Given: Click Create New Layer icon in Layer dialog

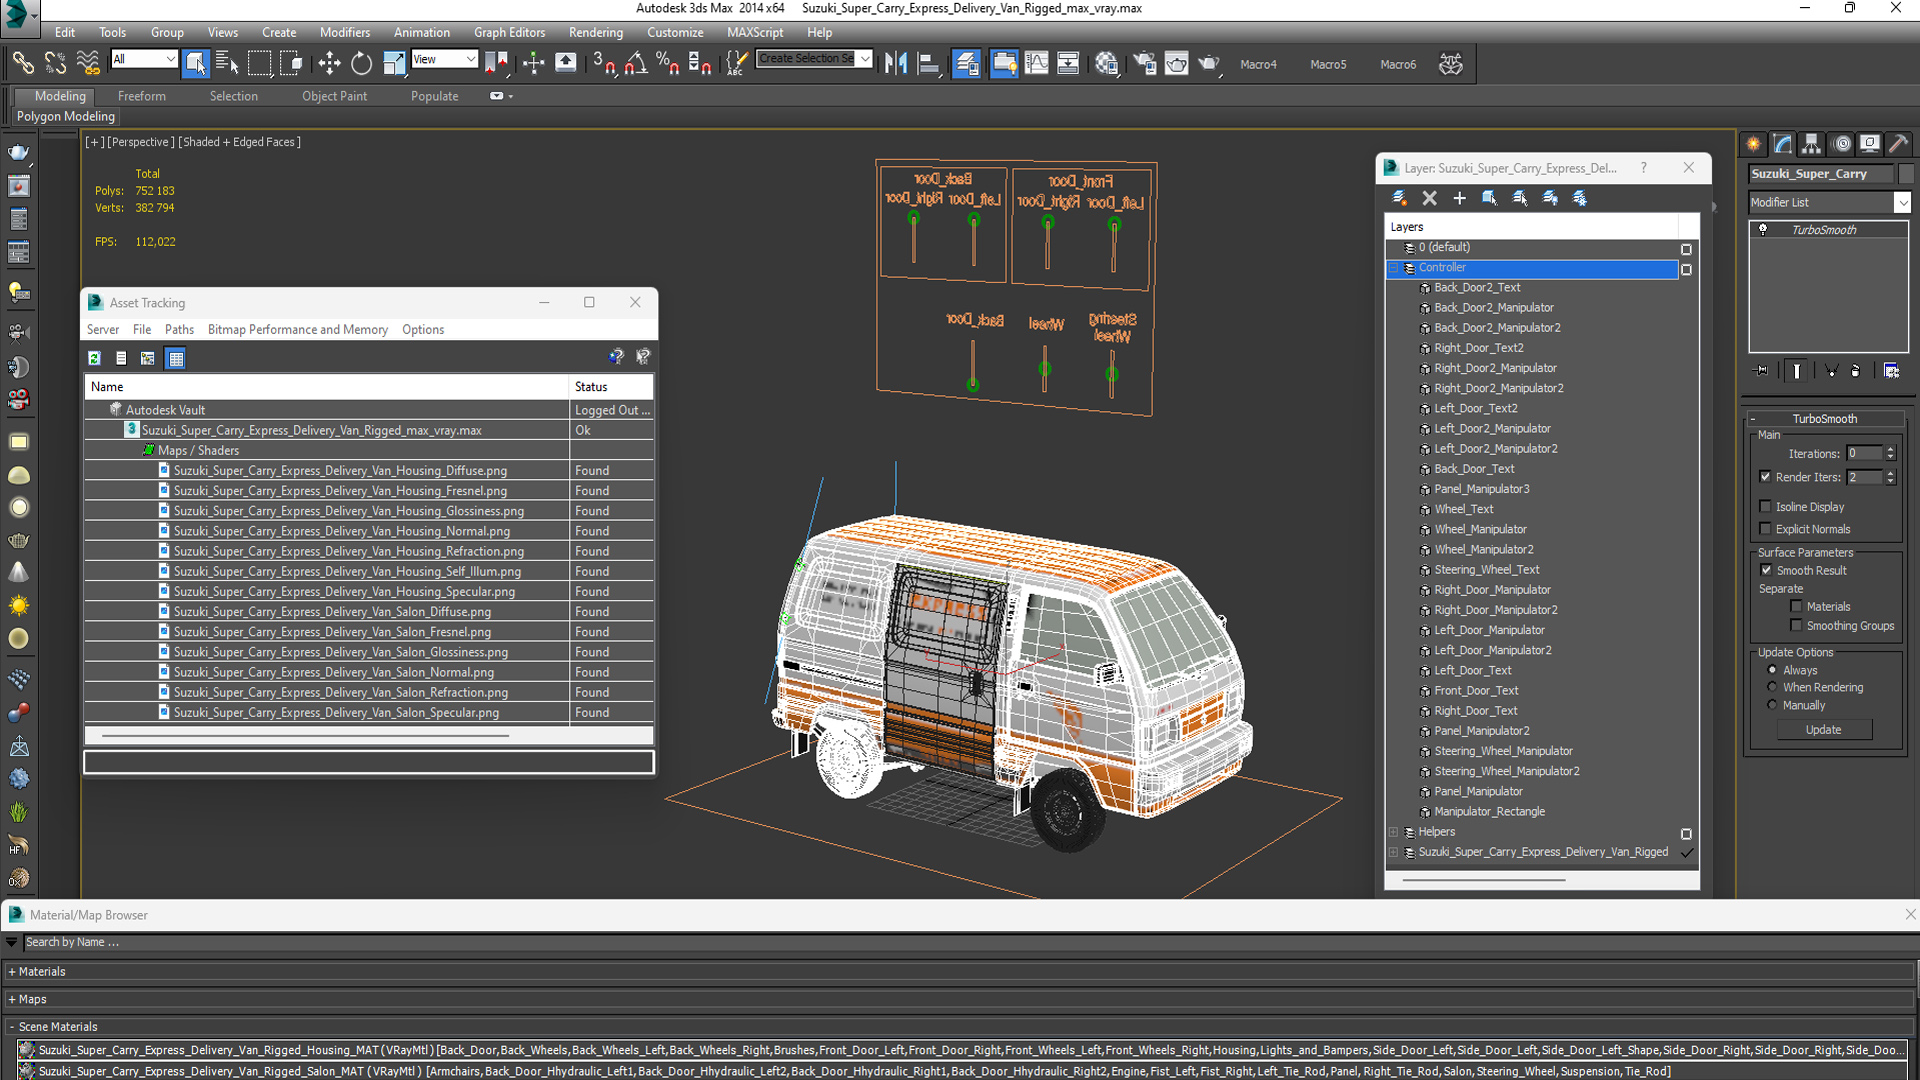Looking at the screenshot, I should (1400, 198).
